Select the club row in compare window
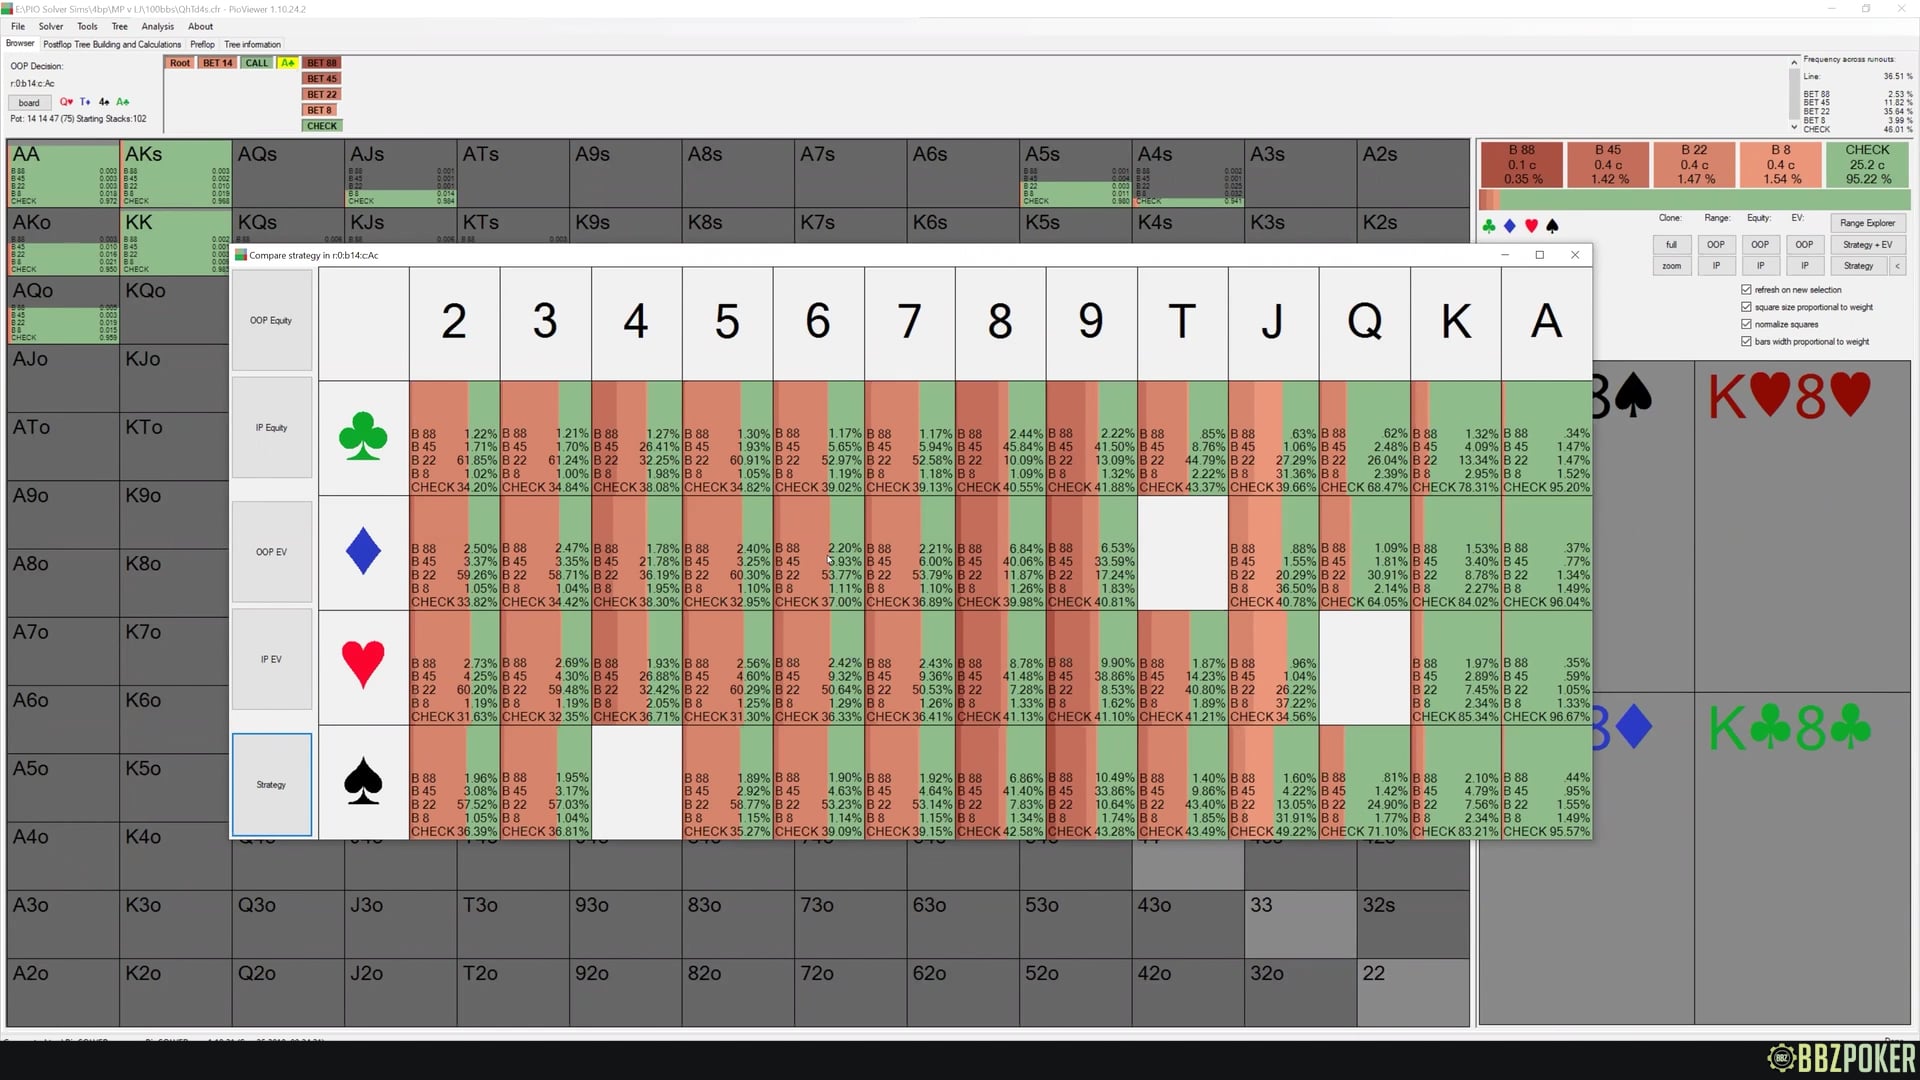Screen dimensions: 1920x1080 [x=363, y=438]
